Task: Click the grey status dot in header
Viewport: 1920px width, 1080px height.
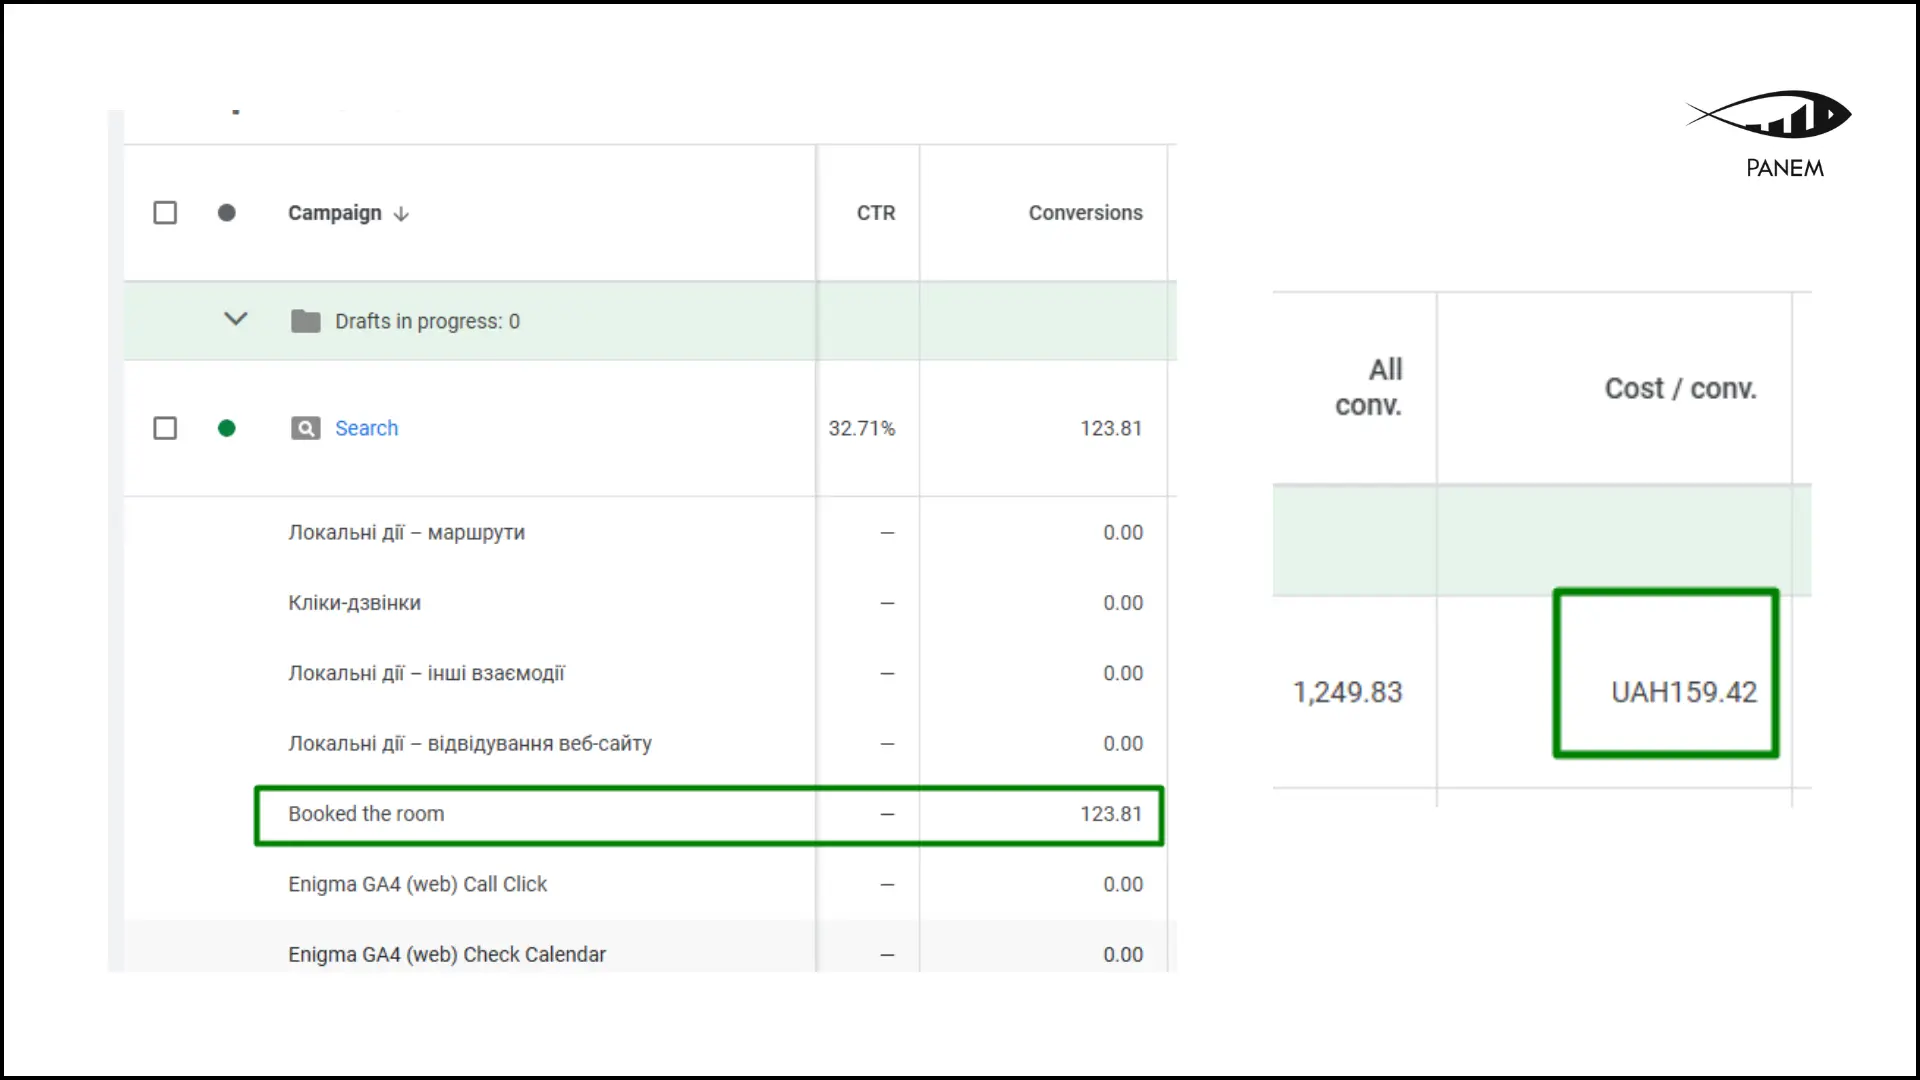Action: [227, 213]
